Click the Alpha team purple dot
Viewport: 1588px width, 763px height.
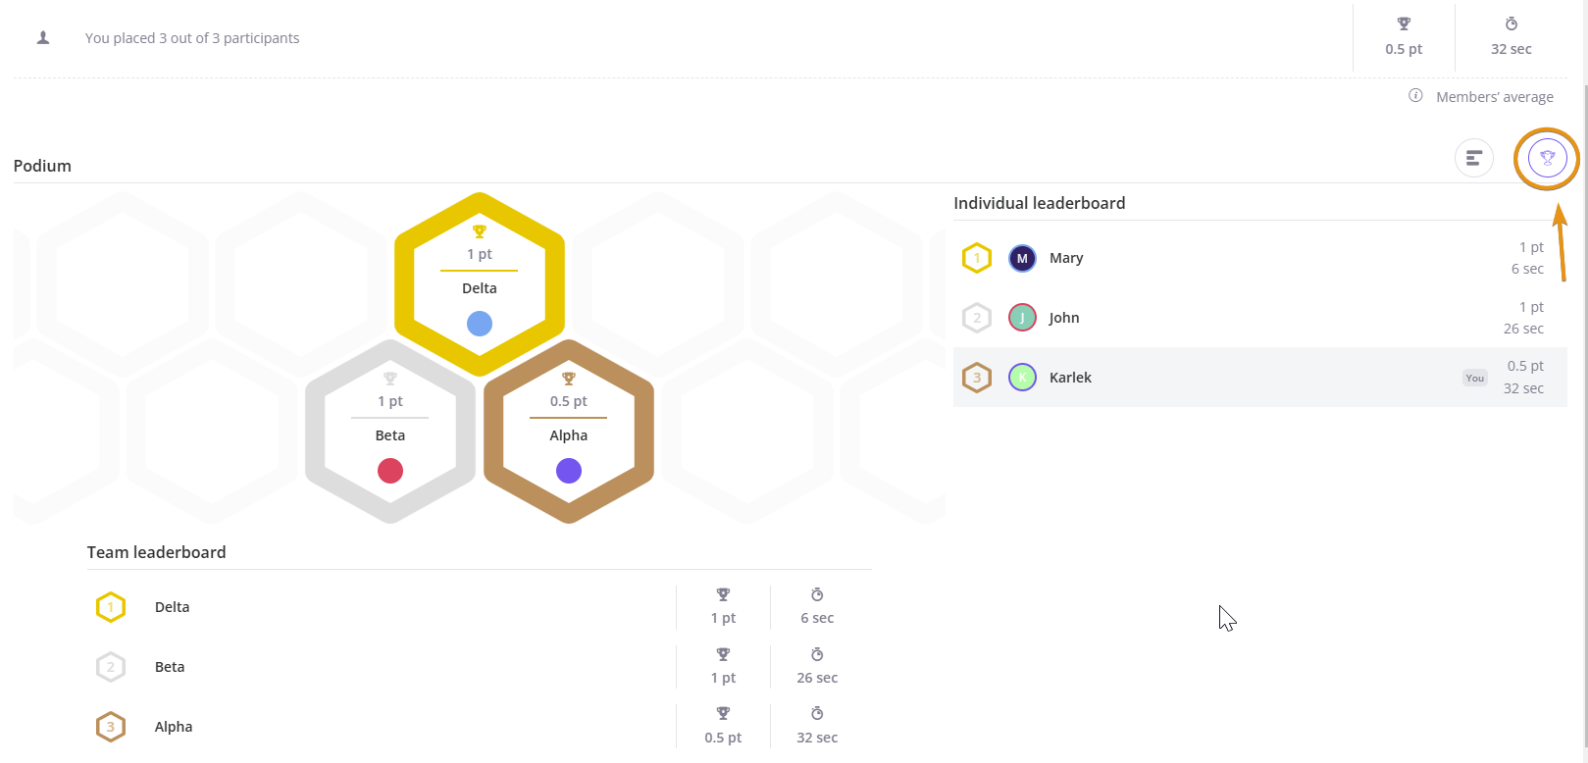pos(568,470)
